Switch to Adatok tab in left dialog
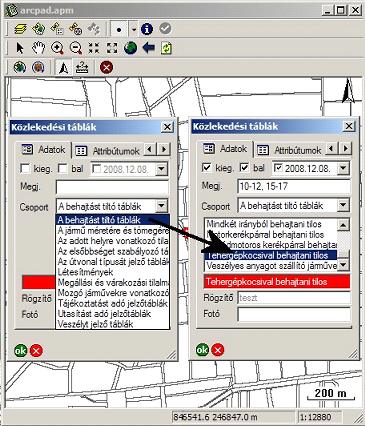The width and height of the screenshot is (365, 426). pyautogui.click(x=44, y=150)
